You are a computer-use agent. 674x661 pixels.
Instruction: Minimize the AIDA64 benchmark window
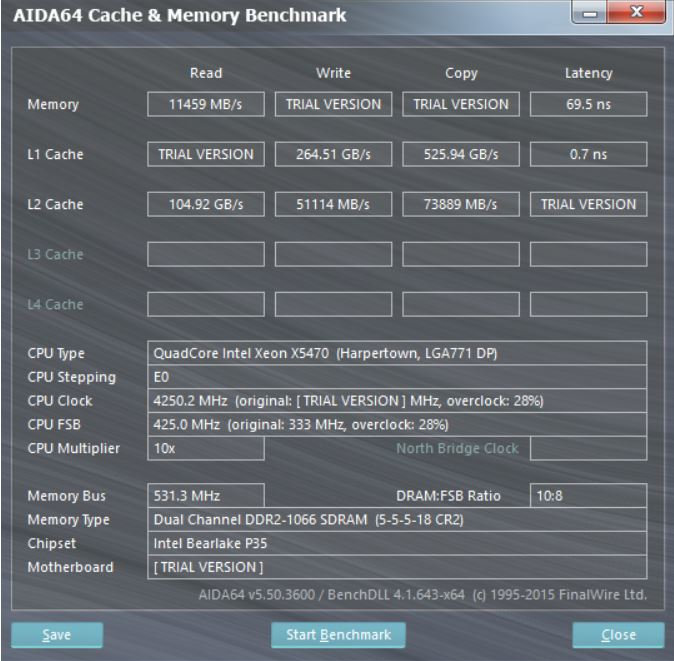point(589,13)
